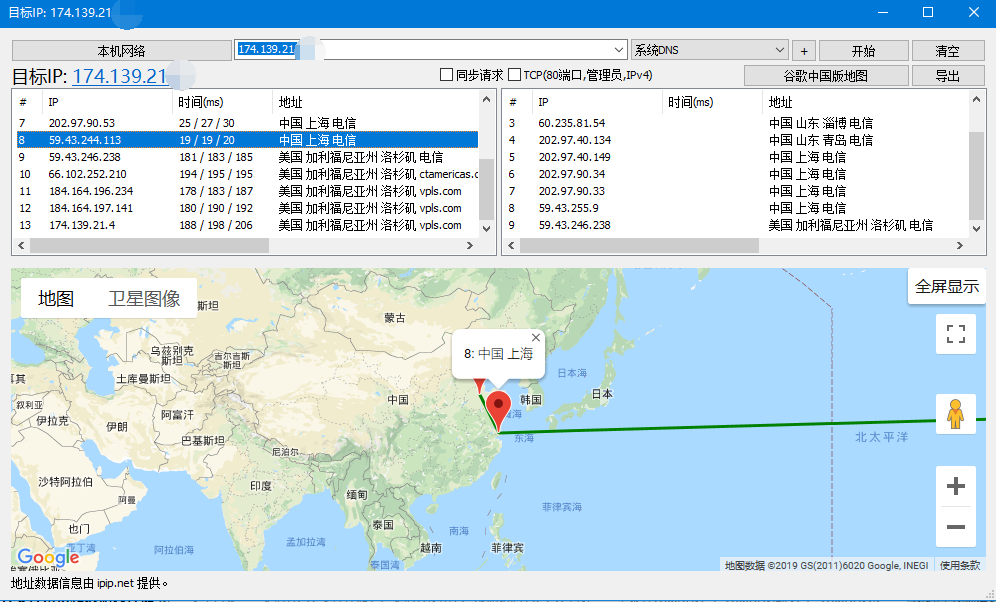This screenshot has width=996, height=602.
Task: Zoom in the map with plus icon
Action: click(955, 486)
